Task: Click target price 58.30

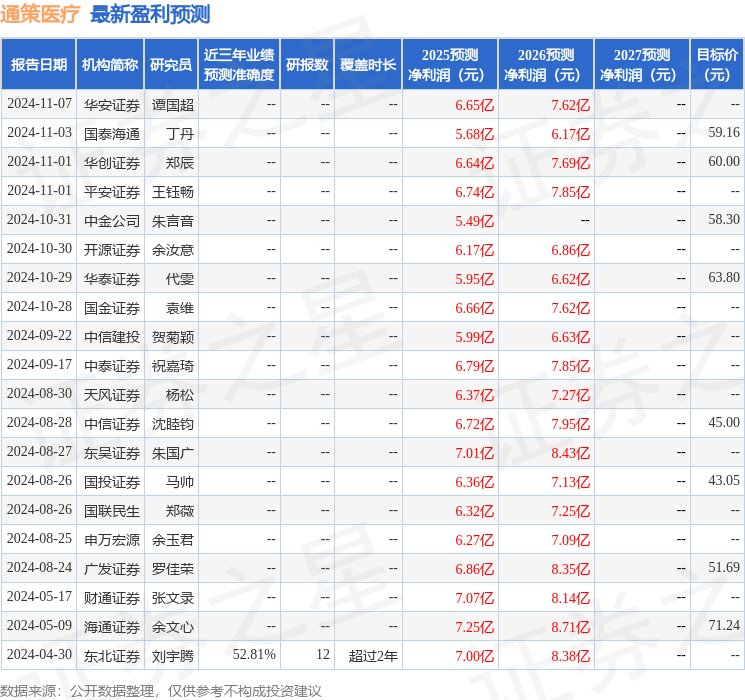Action: [724, 220]
